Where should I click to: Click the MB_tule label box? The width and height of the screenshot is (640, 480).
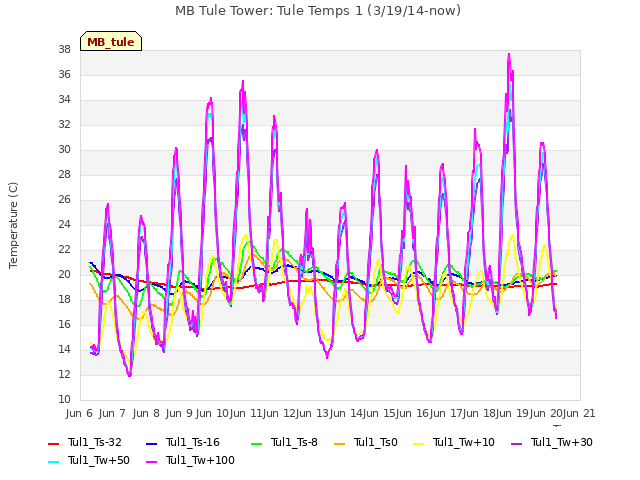click(111, 41)
